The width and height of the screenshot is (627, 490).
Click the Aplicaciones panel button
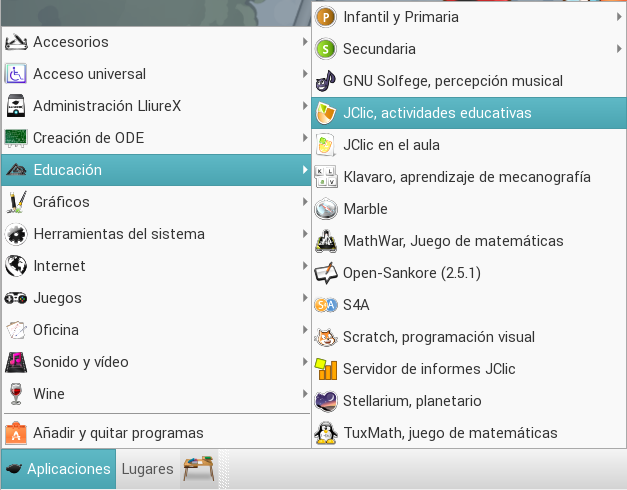click(x=58, y=469)
